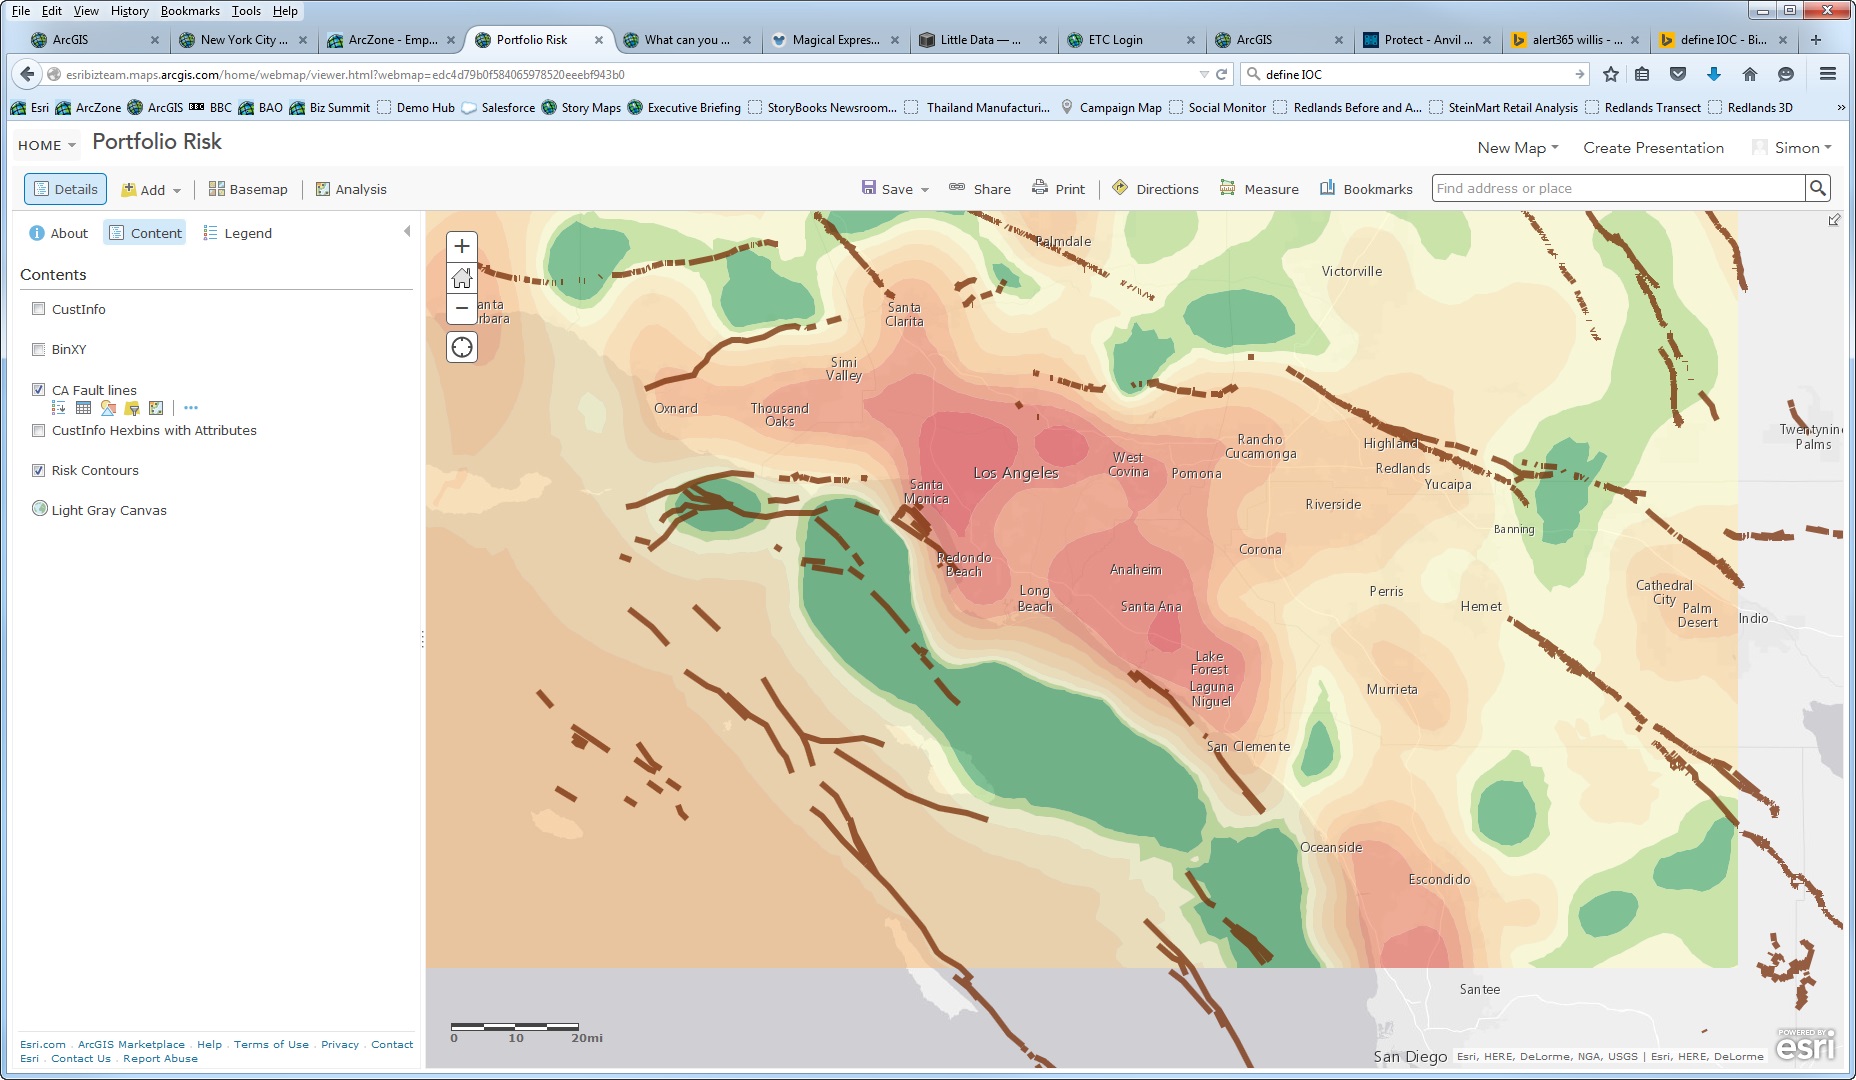The width and height of the screenshot is (1856, 1080).
Task: Get Directions on the map
Action: pyautogui.click(x=1155, y=189)
